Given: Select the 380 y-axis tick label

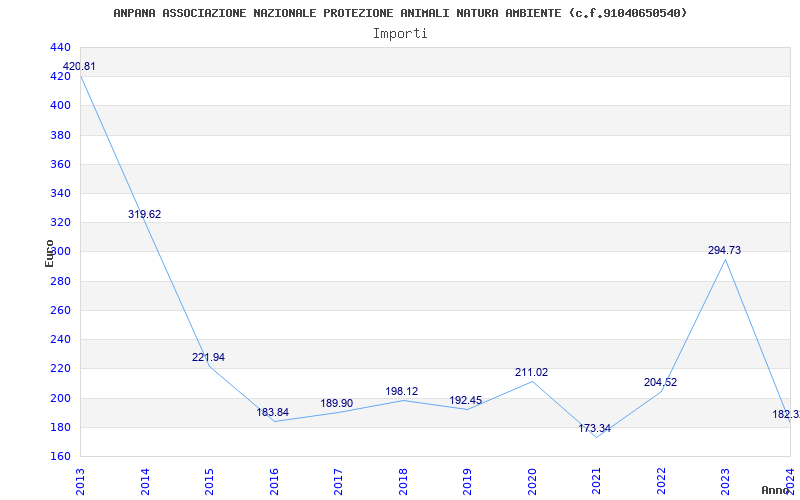Looking at the screenshot, I should tap(60, 135).
